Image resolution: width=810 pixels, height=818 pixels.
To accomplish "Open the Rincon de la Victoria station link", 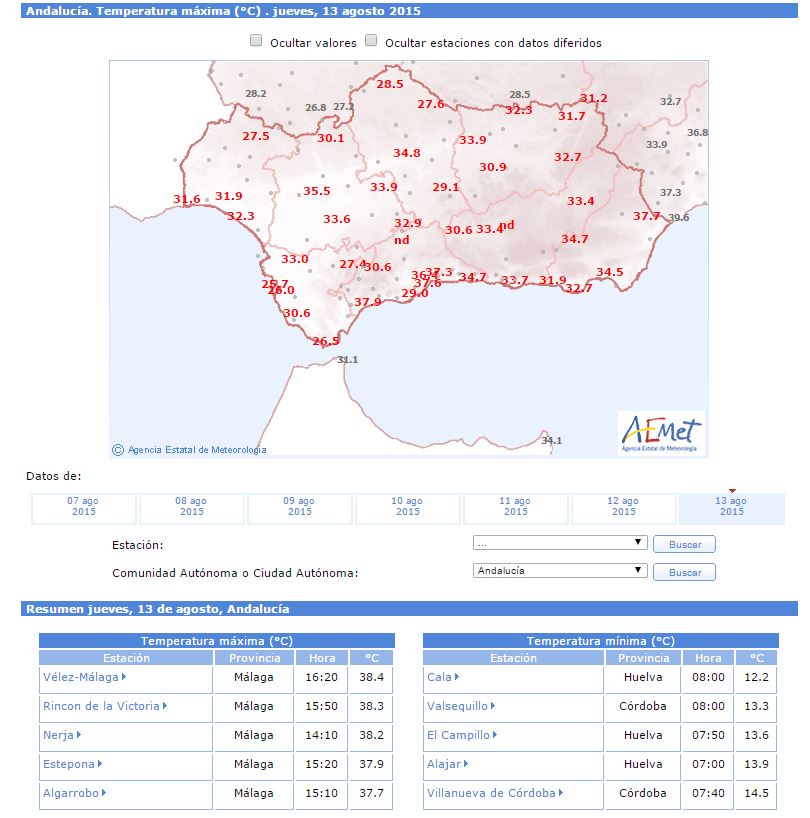I will click(101, 706).
